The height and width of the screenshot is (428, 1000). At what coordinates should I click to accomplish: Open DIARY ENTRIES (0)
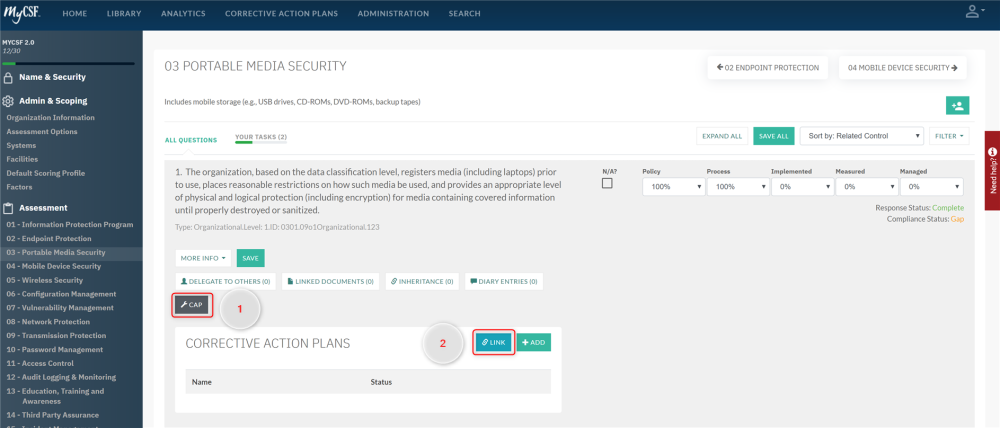click(x=504, y=281)
